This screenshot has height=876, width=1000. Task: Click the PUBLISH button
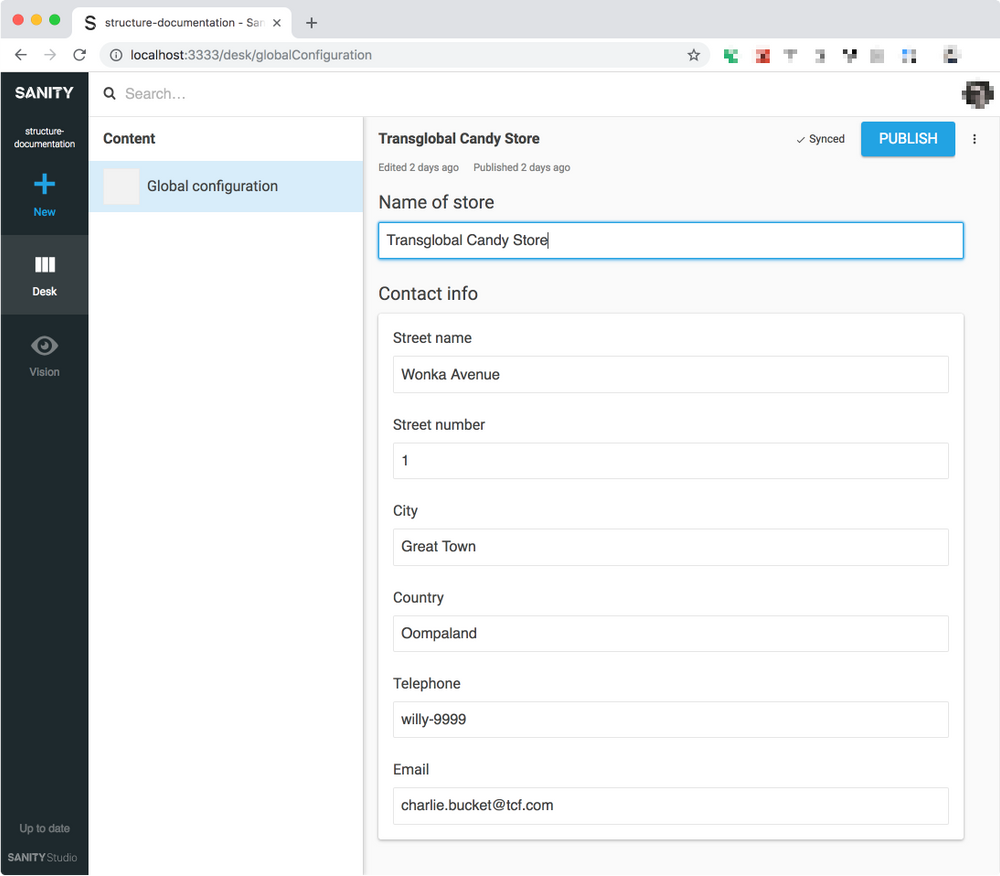[908, 139]
